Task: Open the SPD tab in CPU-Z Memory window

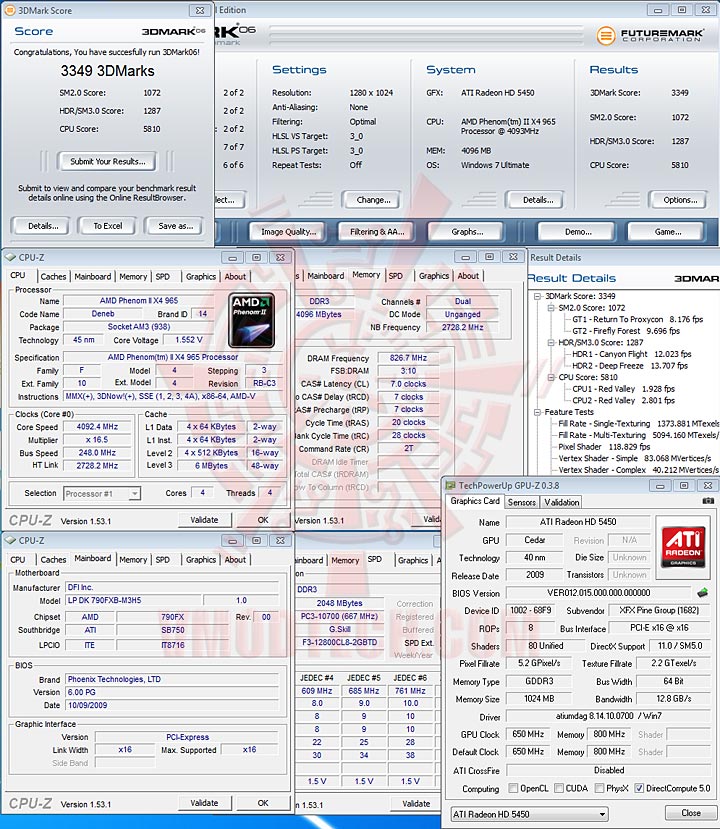Action: click(395, 276)
